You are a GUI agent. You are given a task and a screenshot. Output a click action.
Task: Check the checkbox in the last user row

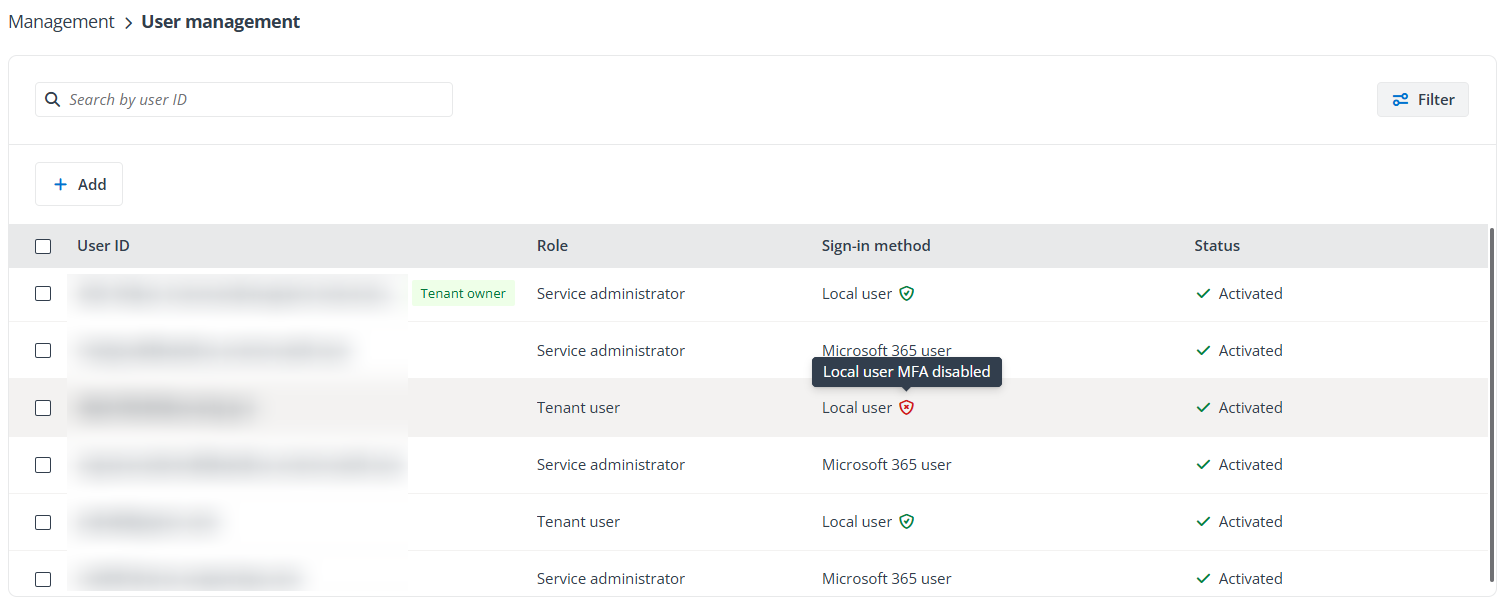coord(43,578)
